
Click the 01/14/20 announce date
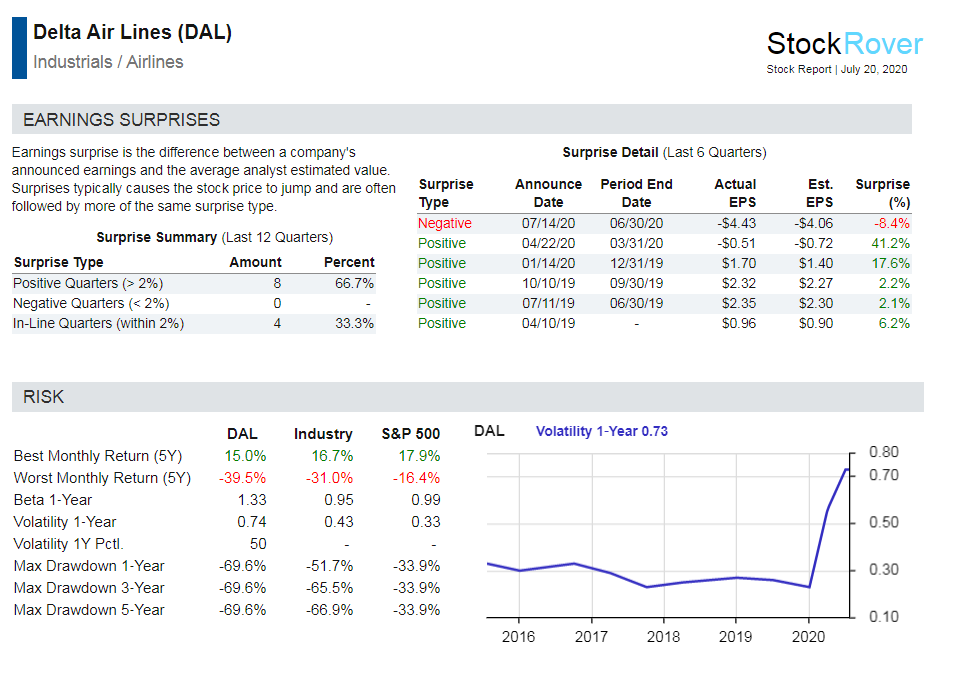pyautogui.click(x=548, y=264)
